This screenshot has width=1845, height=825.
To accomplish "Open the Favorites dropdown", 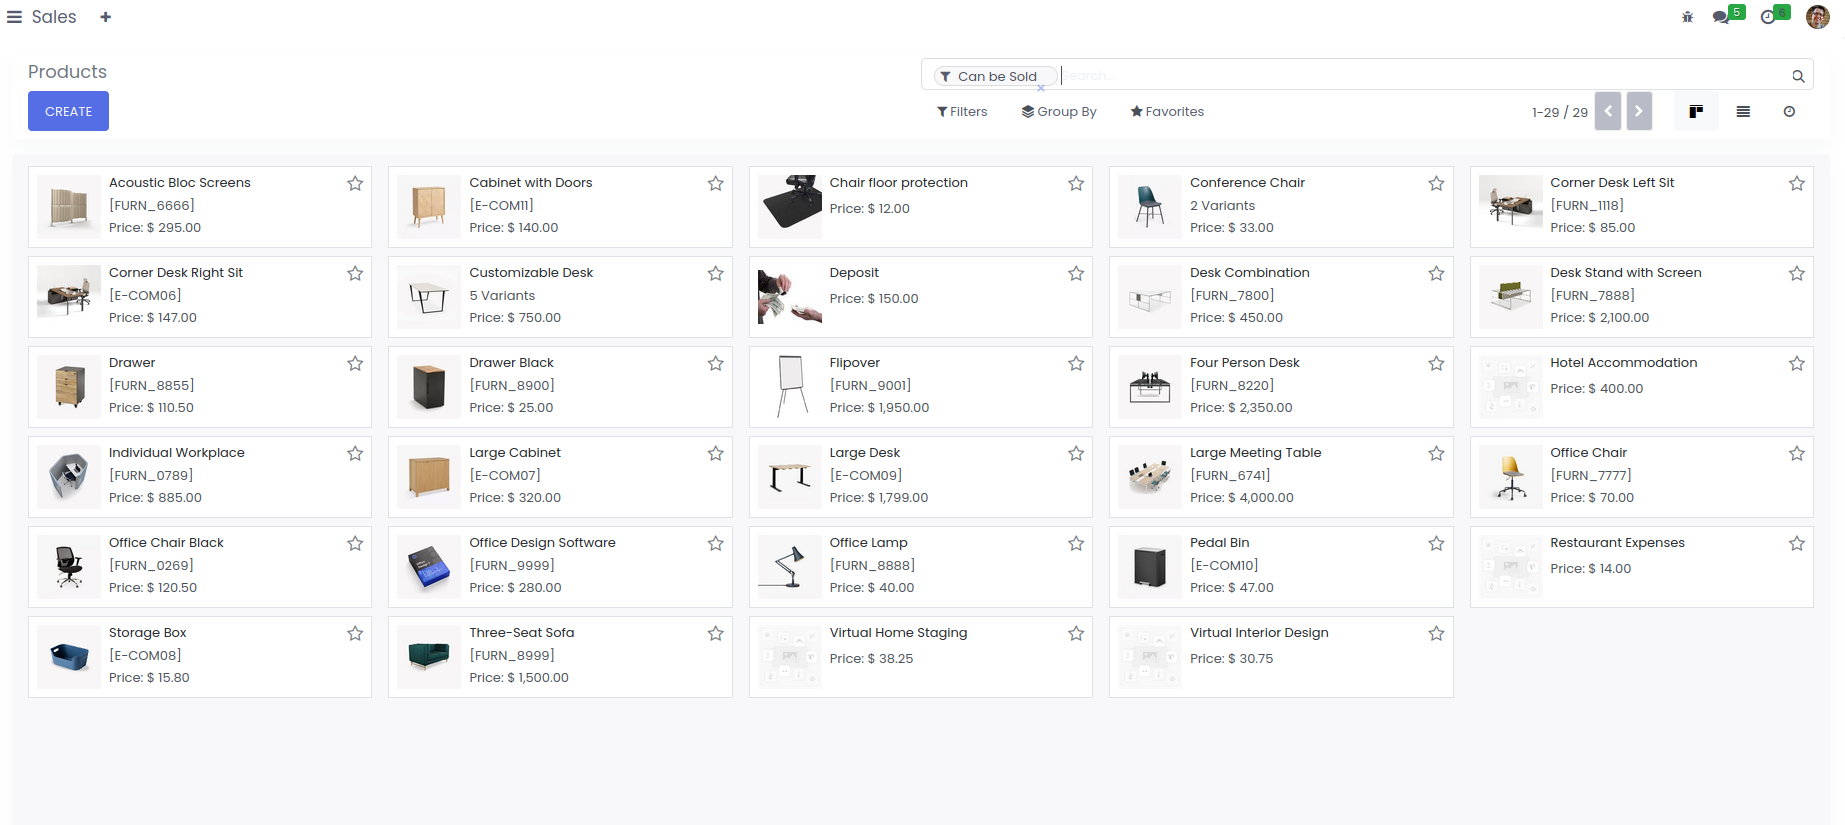I will point(1167,112).
